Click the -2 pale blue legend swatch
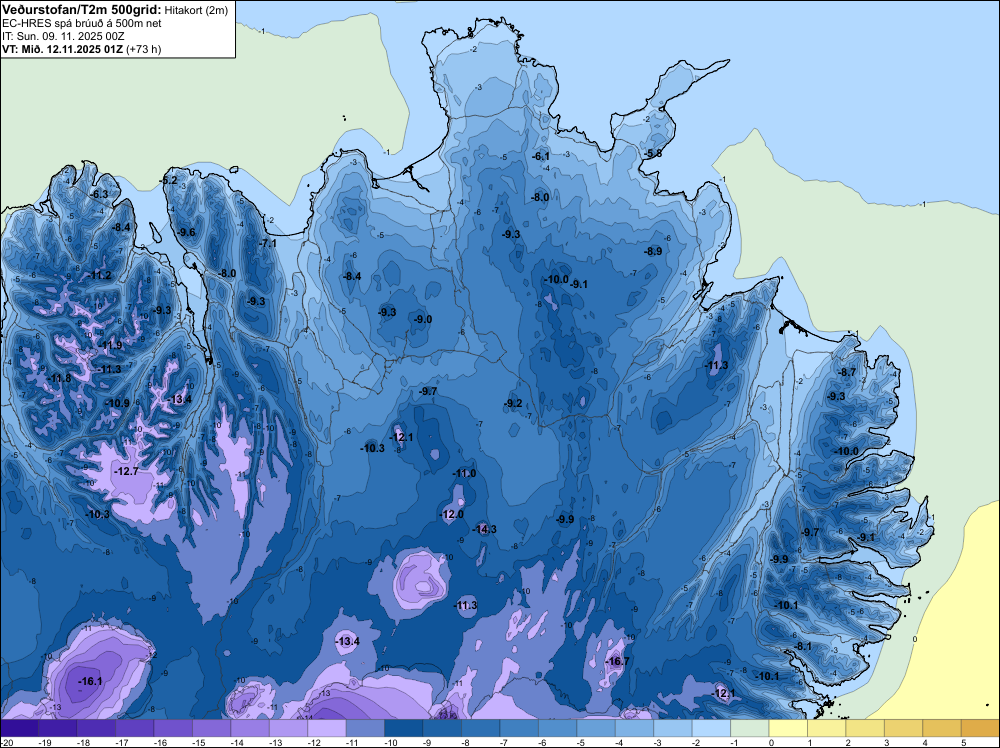The image size is (1000, 748). click(x=712, y=728)
